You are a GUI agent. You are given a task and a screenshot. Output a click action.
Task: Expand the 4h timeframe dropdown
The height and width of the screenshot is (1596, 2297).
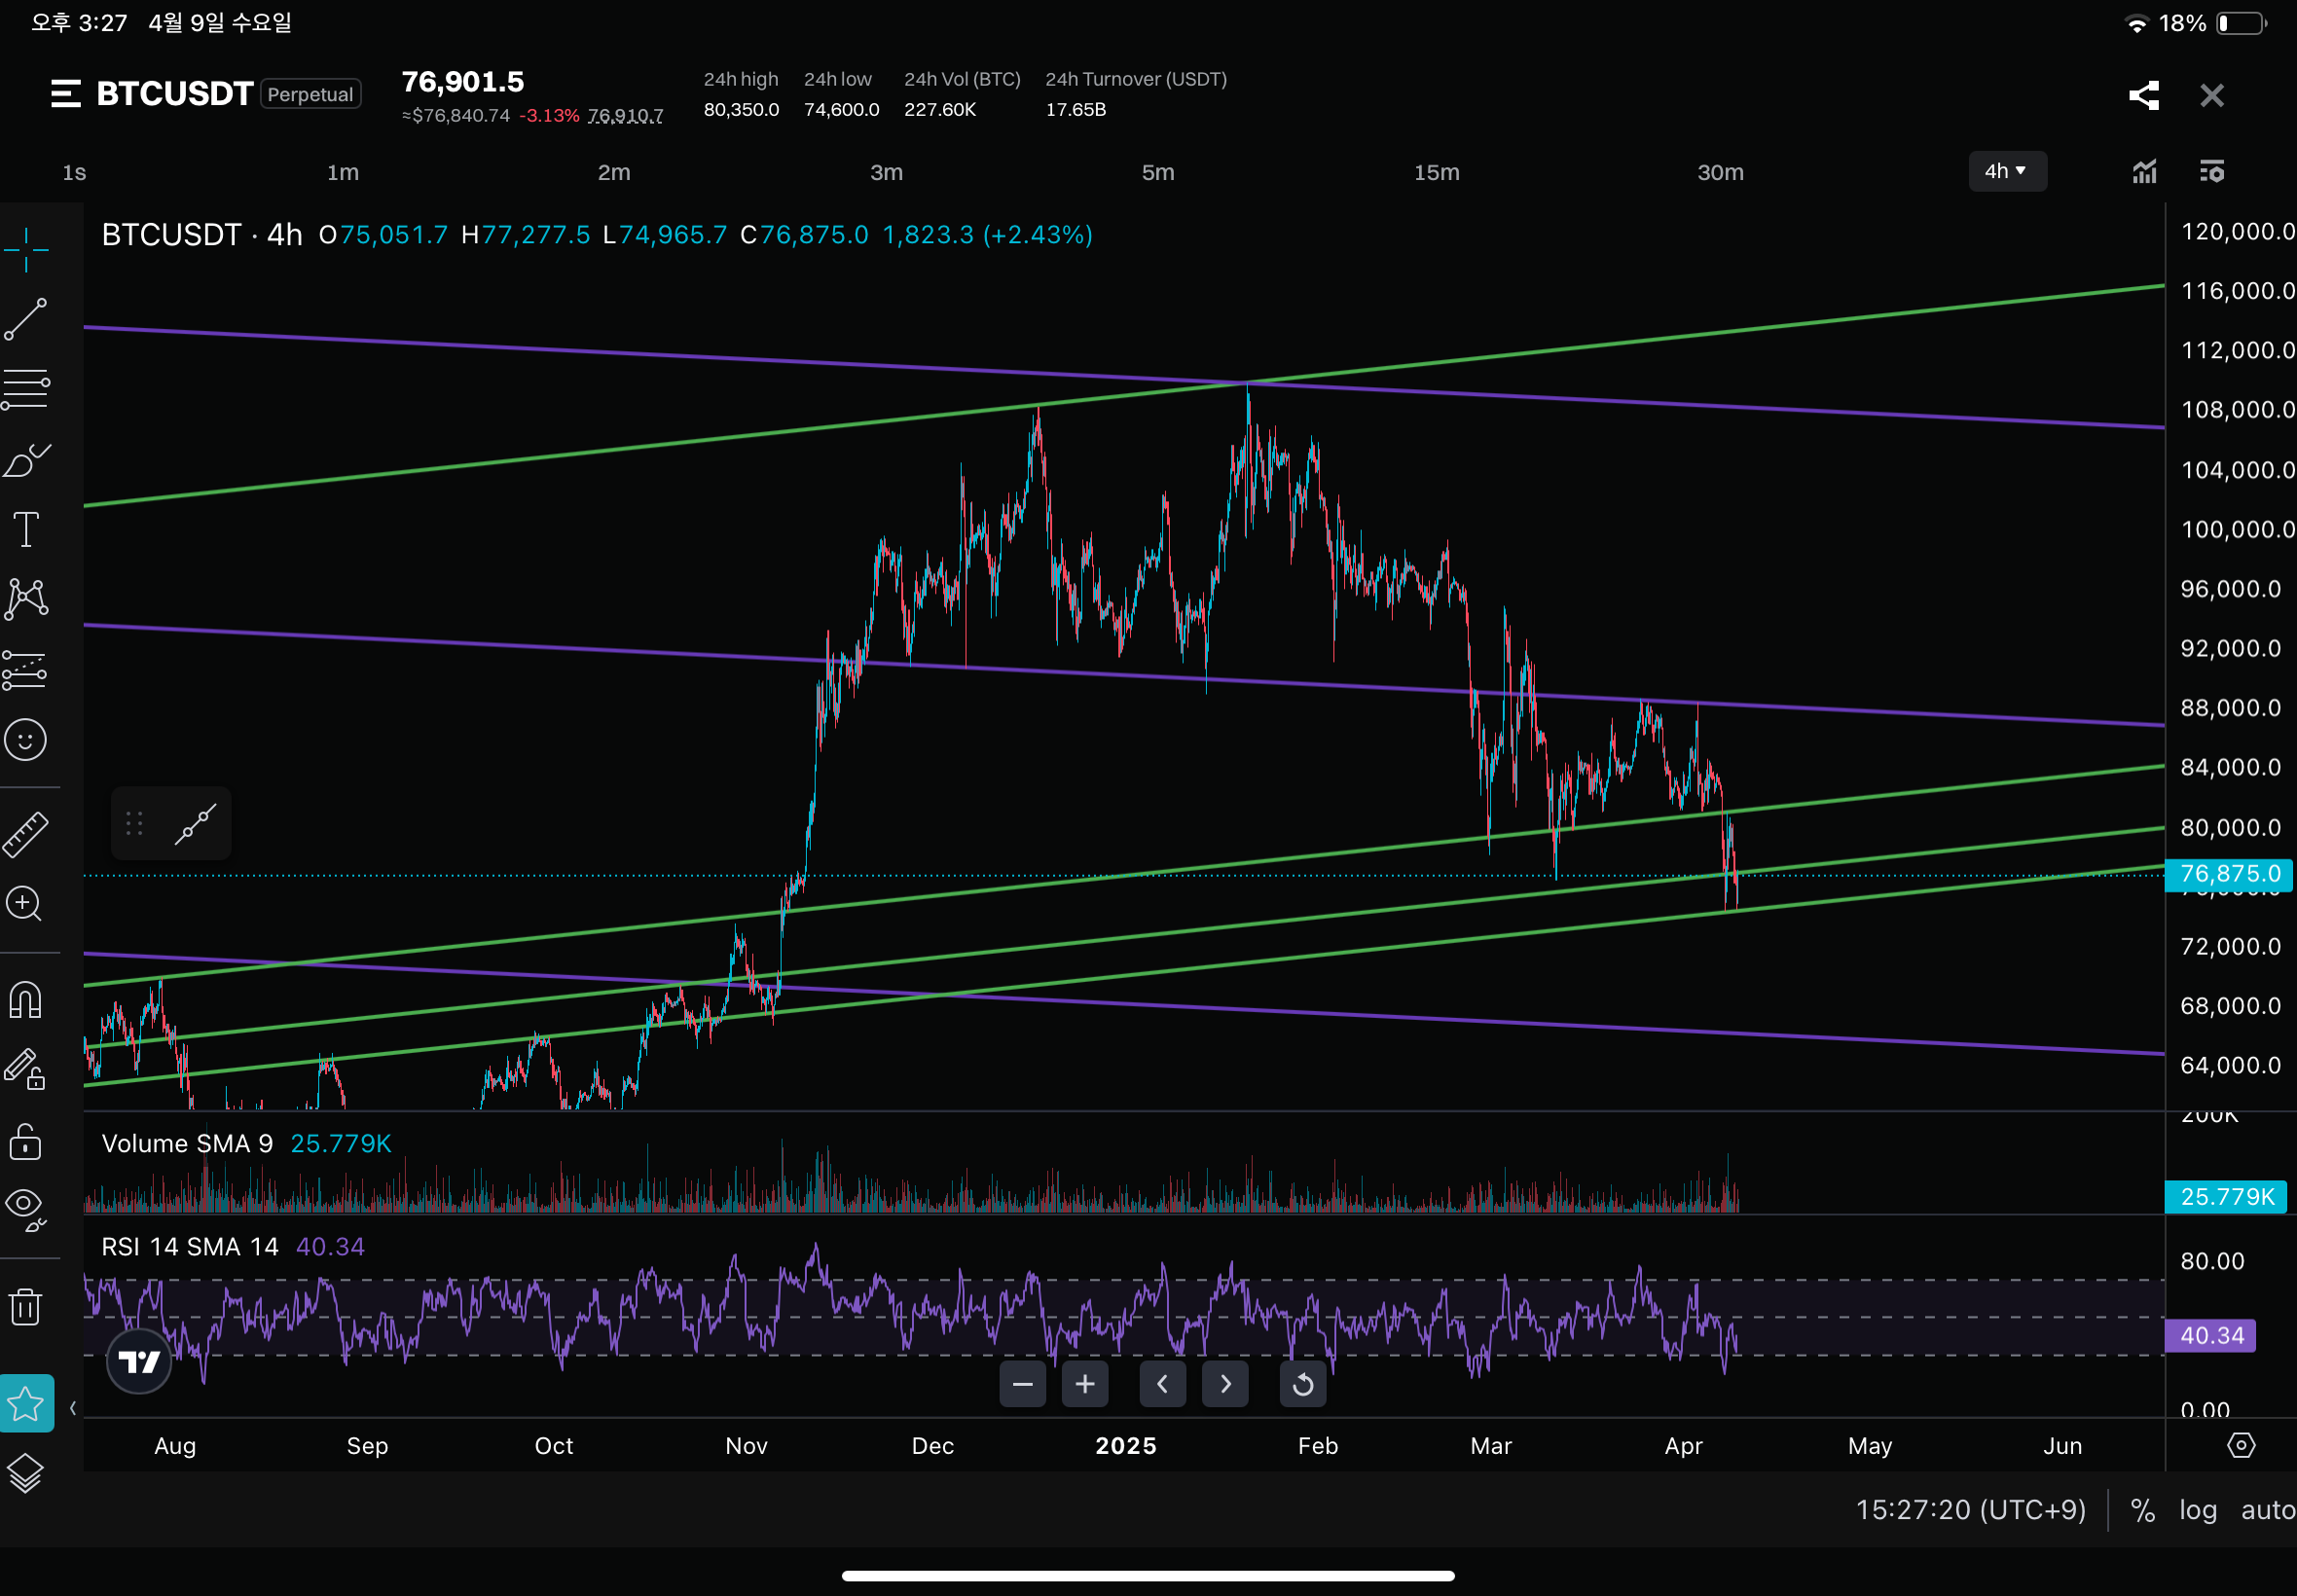tap(2007, 171)
